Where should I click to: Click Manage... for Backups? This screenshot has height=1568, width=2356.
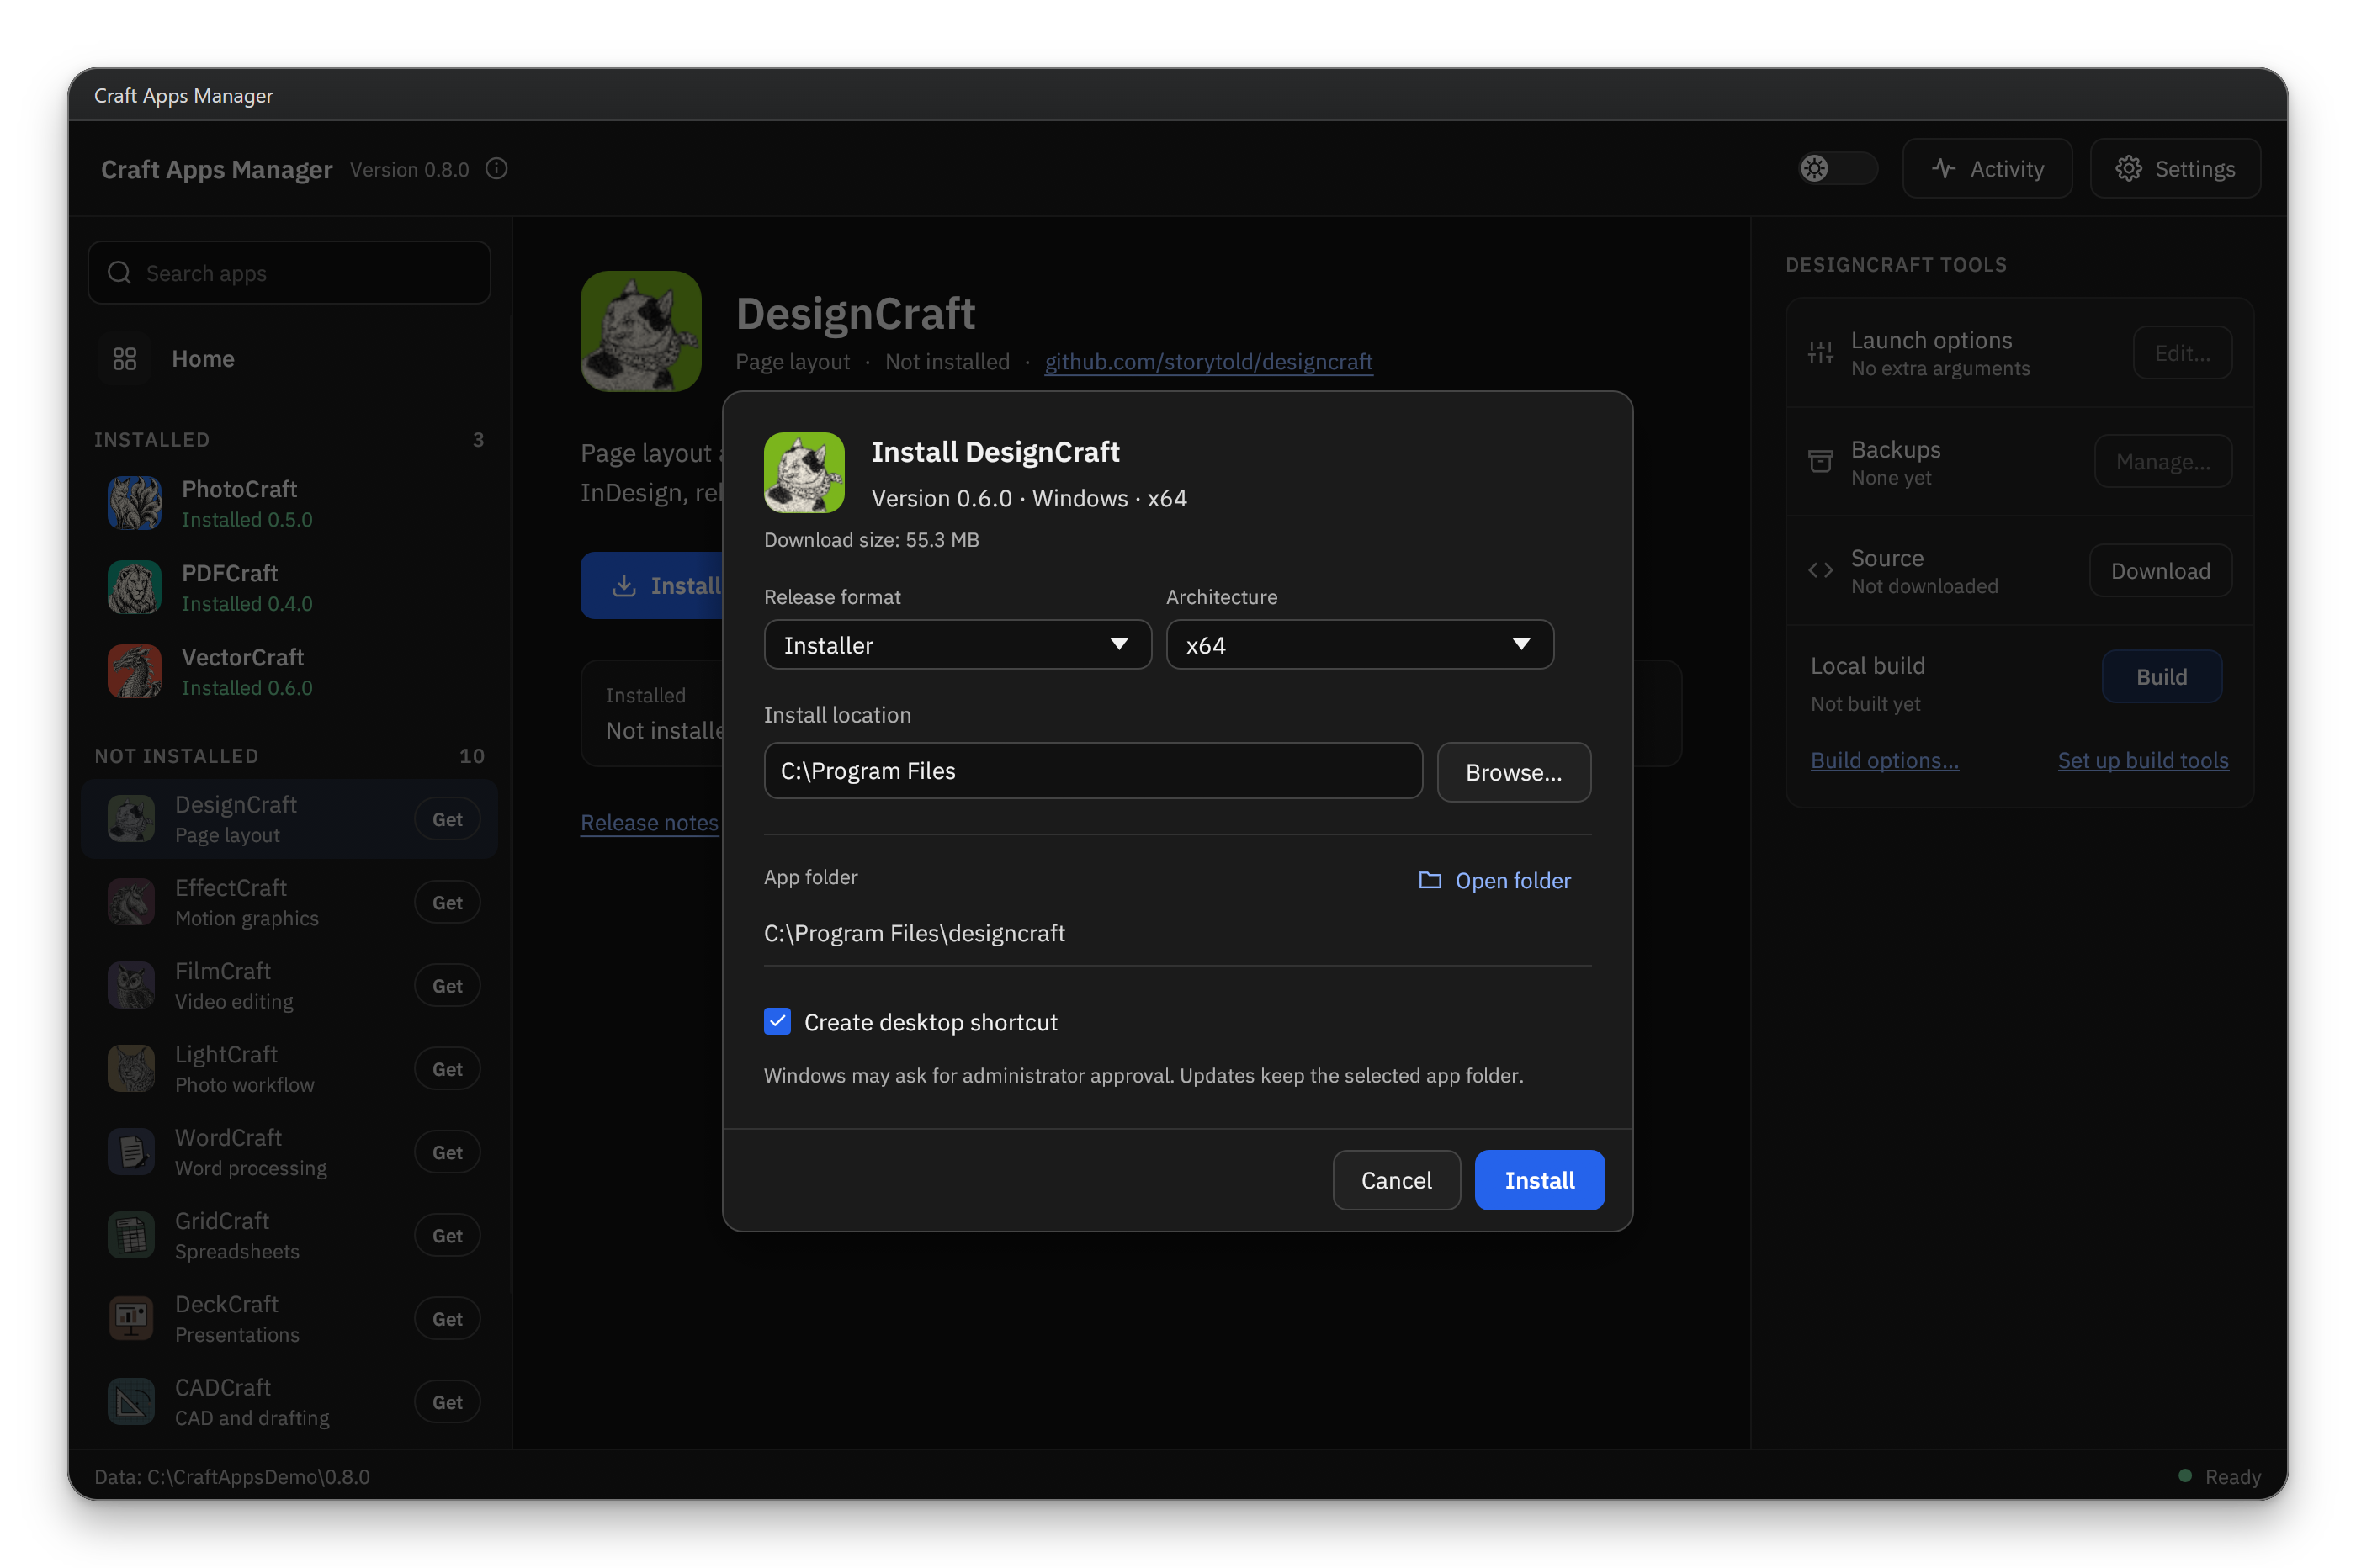point(2163,462)
